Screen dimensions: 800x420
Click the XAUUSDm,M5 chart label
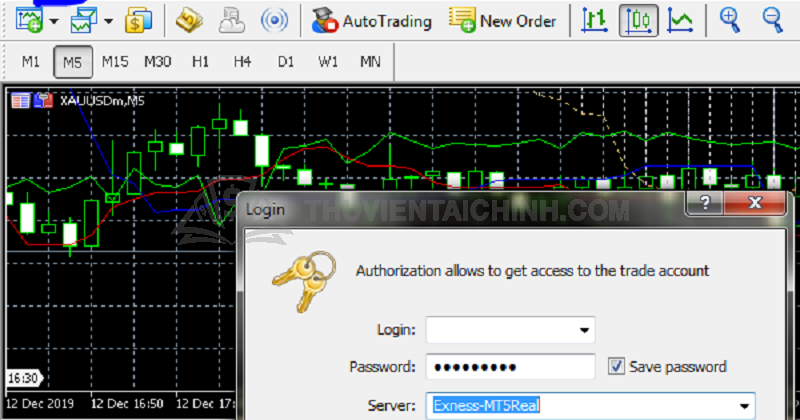point(102,101)
